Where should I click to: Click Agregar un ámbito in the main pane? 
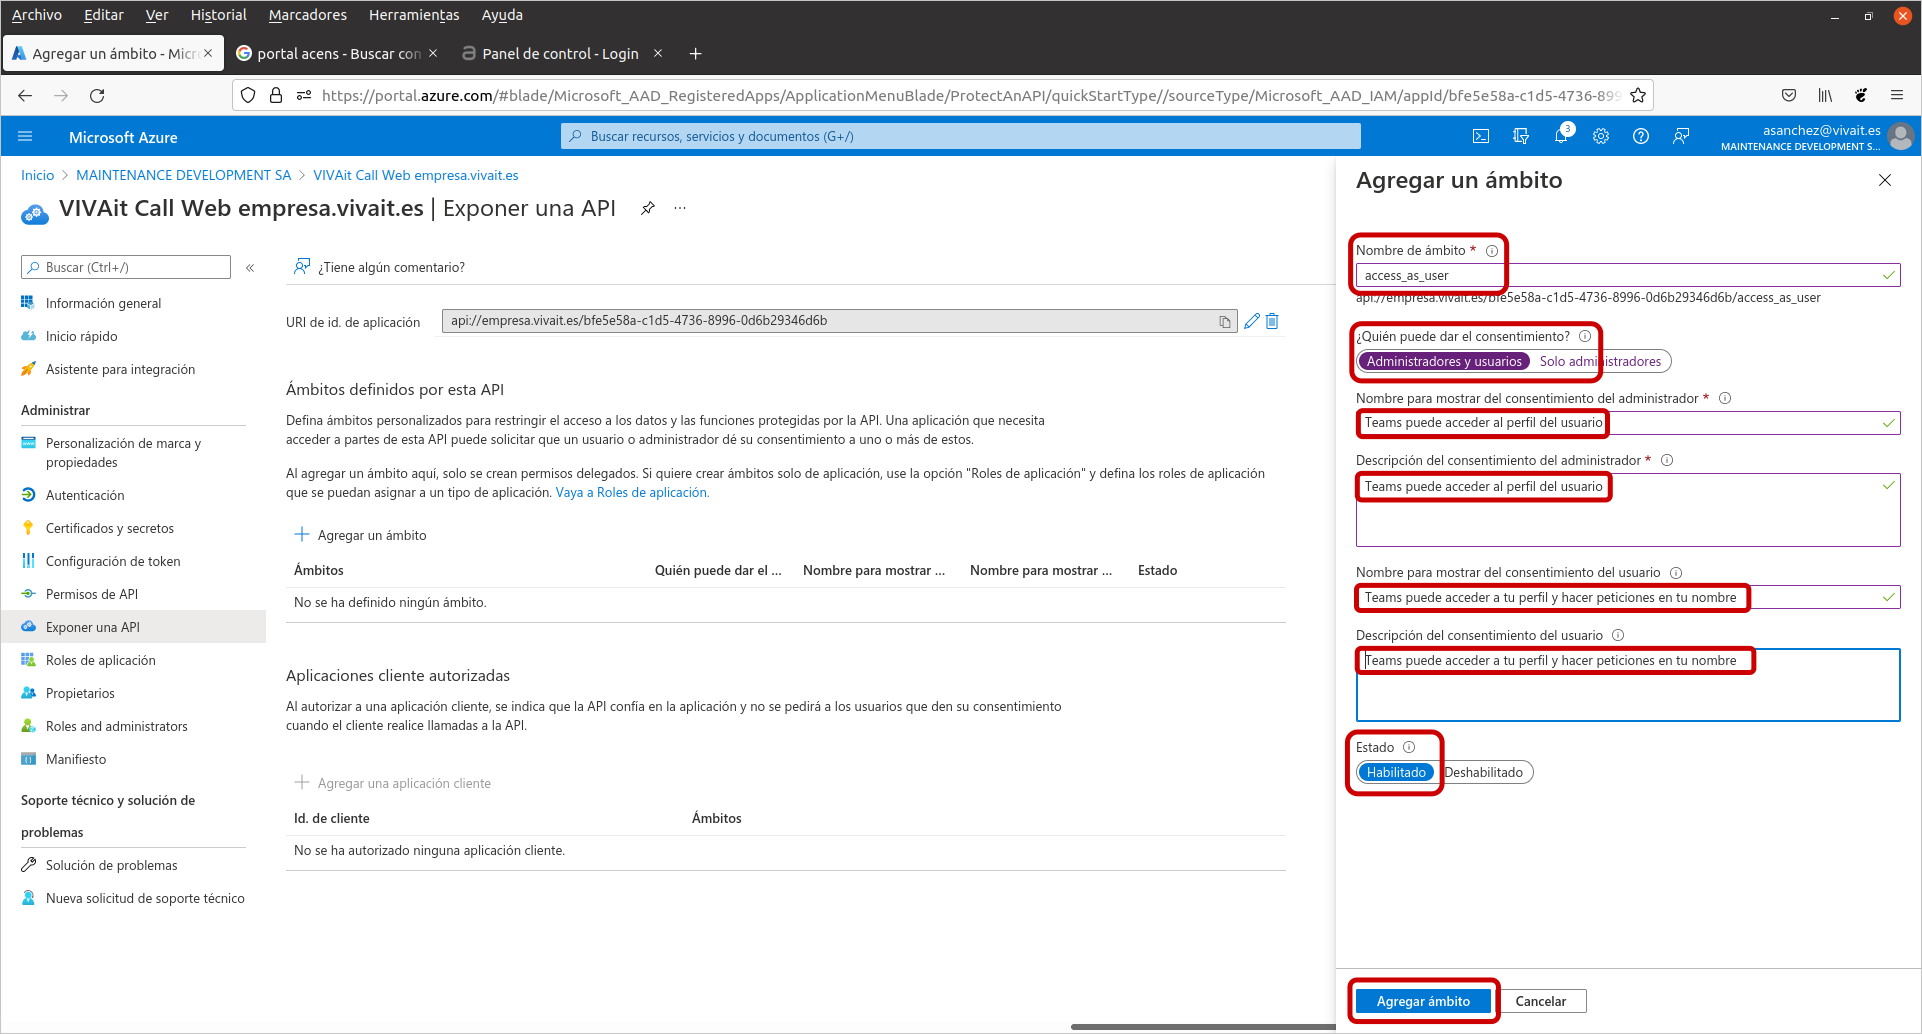click(x=361, y=536)
